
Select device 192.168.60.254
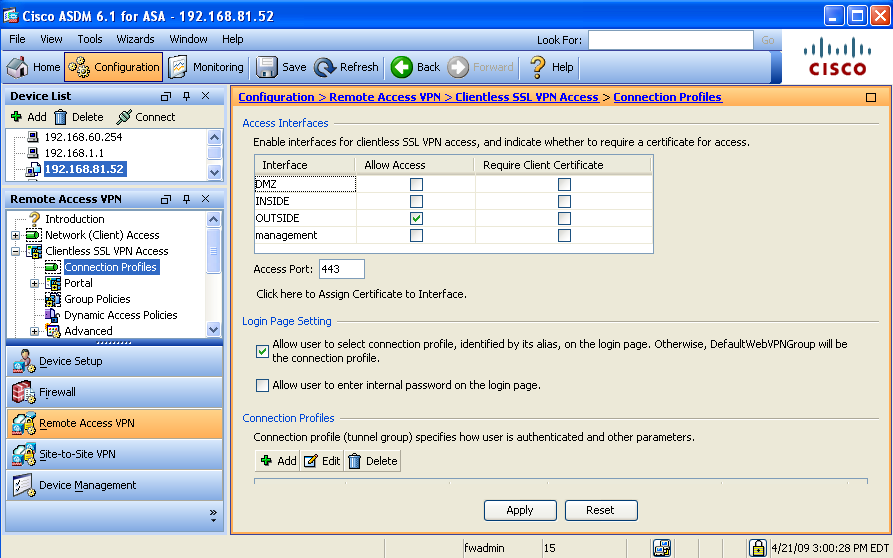tap(83, 137)
